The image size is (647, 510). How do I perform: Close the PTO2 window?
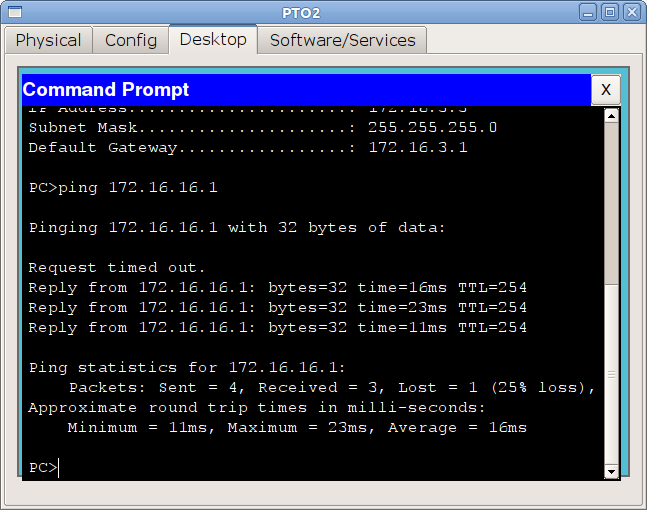(631, 12)
